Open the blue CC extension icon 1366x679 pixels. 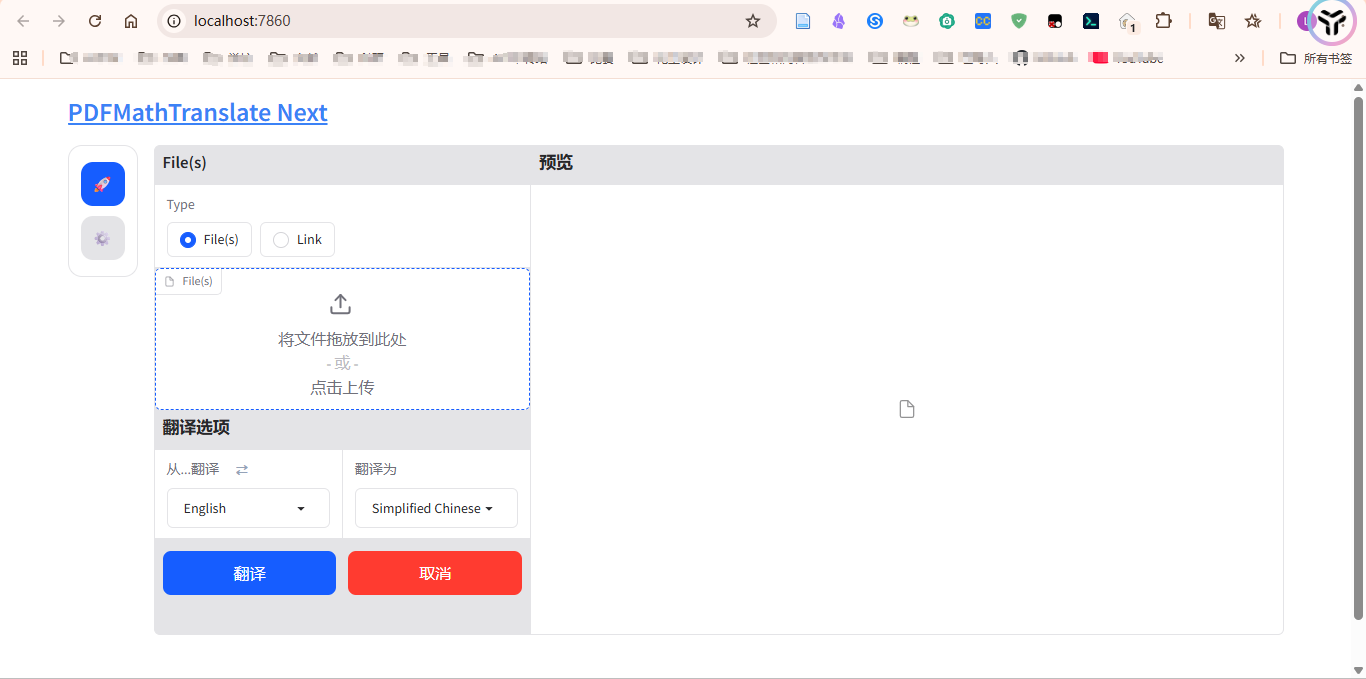pyautogui.click(x=983, y=21)
